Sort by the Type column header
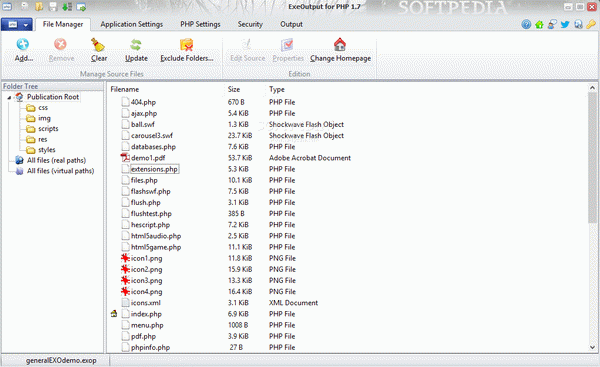This screenshot has width=600, height=367. click(277, 89)
